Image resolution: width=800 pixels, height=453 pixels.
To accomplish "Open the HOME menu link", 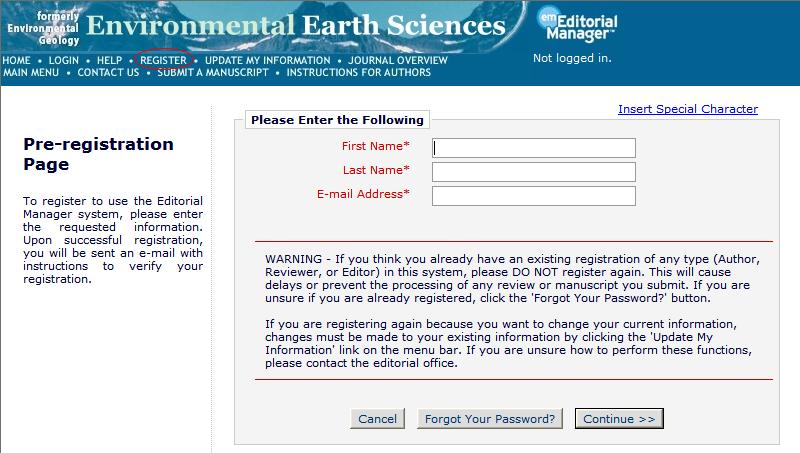I will click(17, 60).
